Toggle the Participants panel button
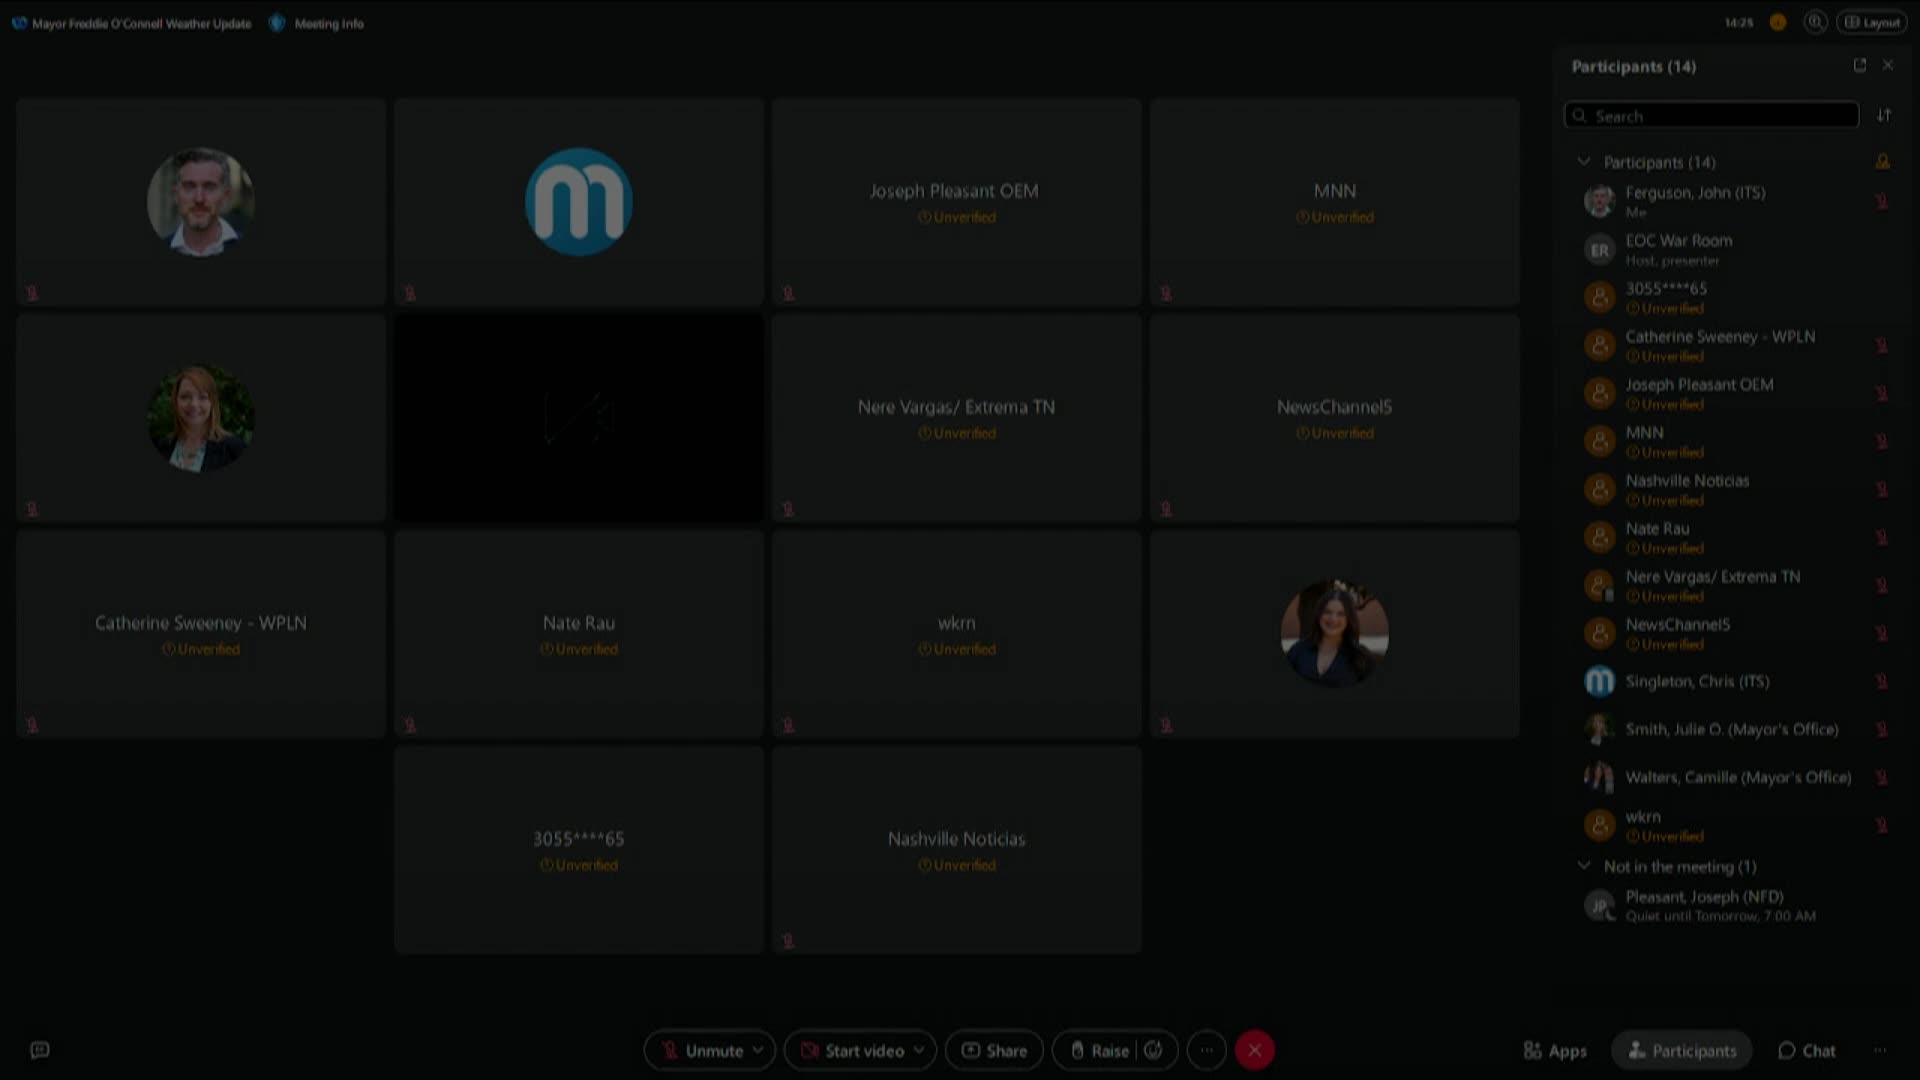Viewport: 1920px width, 1080px height. pos(1682,1050)
